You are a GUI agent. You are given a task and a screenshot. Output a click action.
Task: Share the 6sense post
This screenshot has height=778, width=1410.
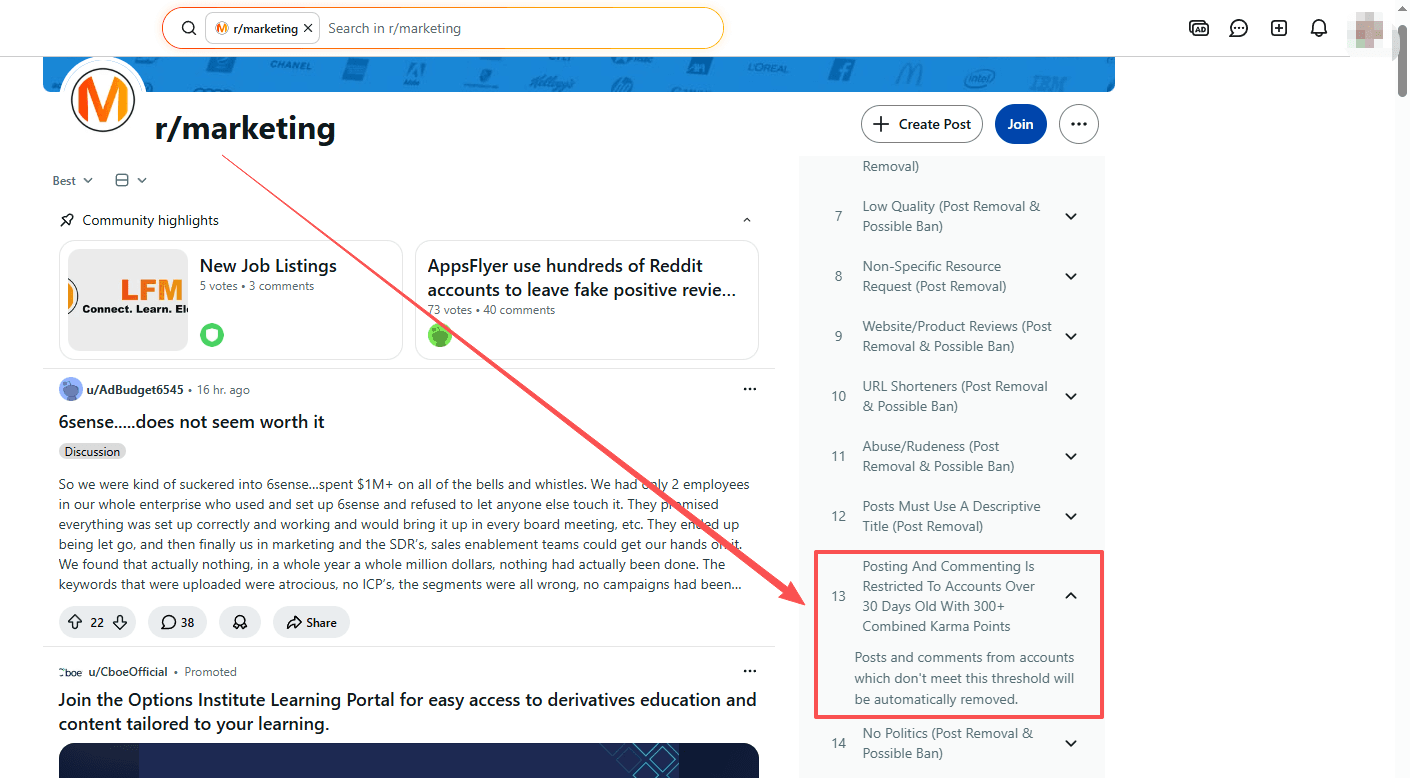click(x=311, y=622)
